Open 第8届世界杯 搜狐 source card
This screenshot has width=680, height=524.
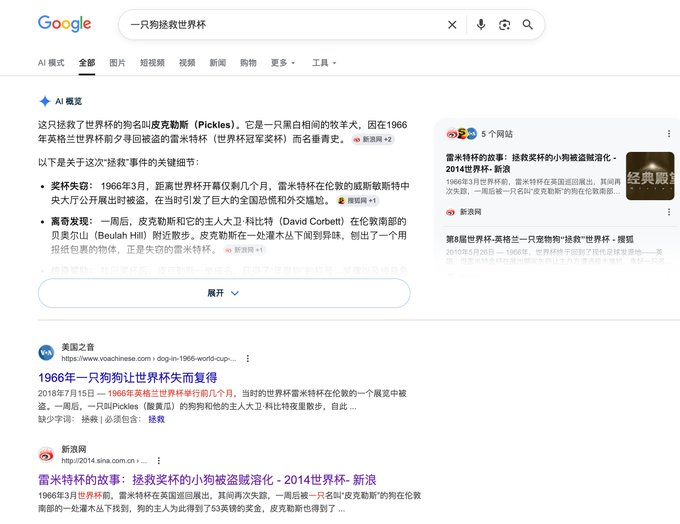click(x=539, y=239)
